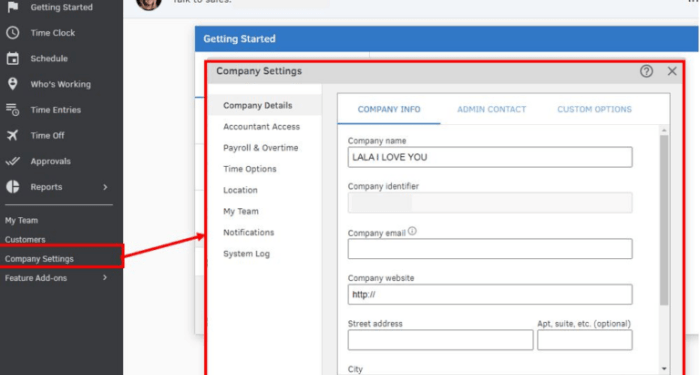Click the Schedule calendar icon
Image resolution: width=700 pixels, height=375 pixels.
[x=12, y=58]
